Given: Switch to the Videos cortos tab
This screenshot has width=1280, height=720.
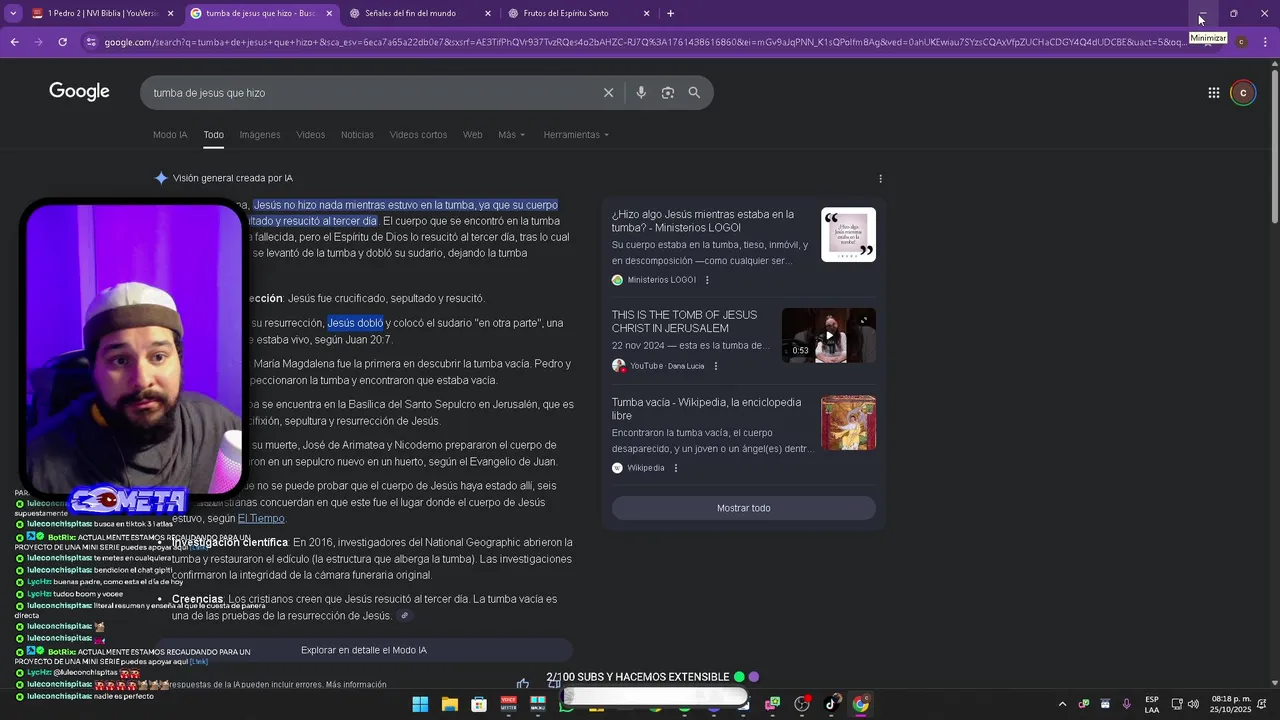Looking at the screenshot, I should pos(418,135).
